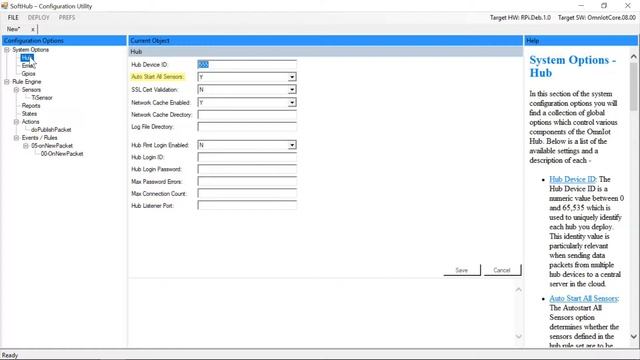This screenshot has height=360, width=640.
Task: Select the TiSensor tree item
Action: coord(42,98)
